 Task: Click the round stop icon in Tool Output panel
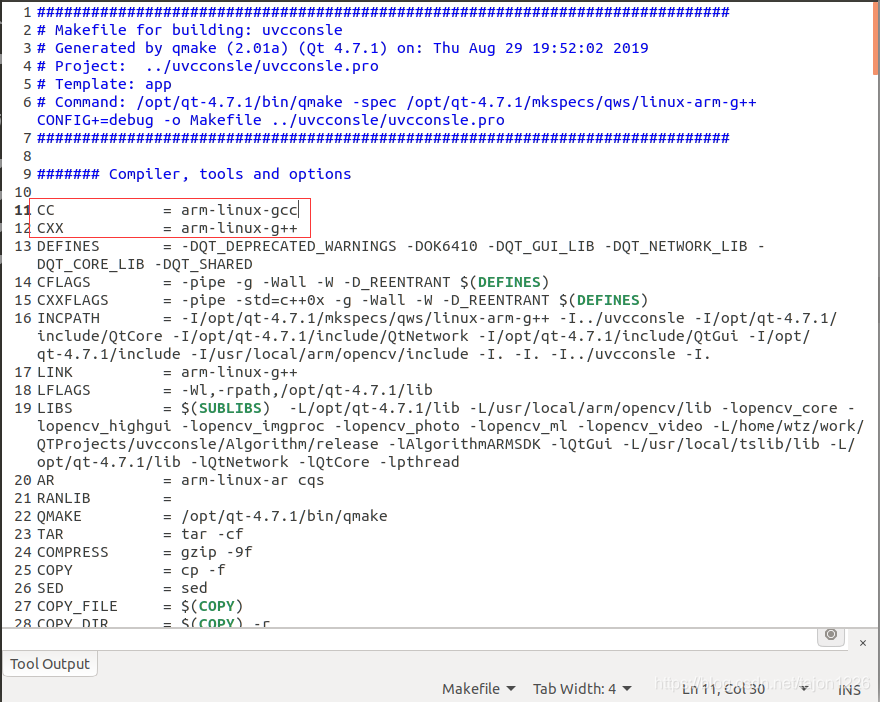(831, 635)
